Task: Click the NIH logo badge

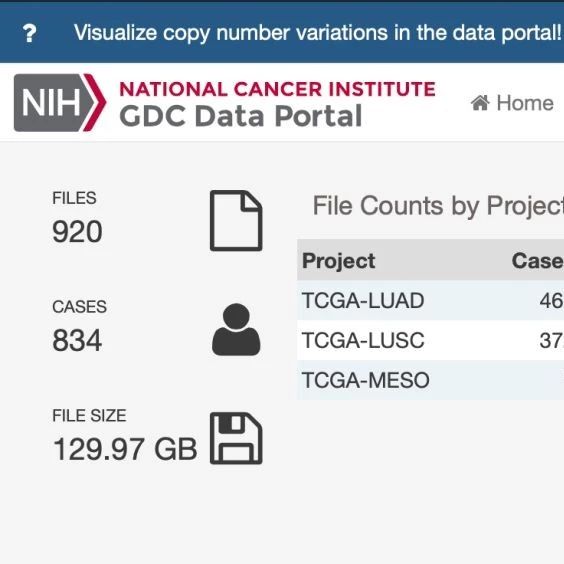Action: 60,103
